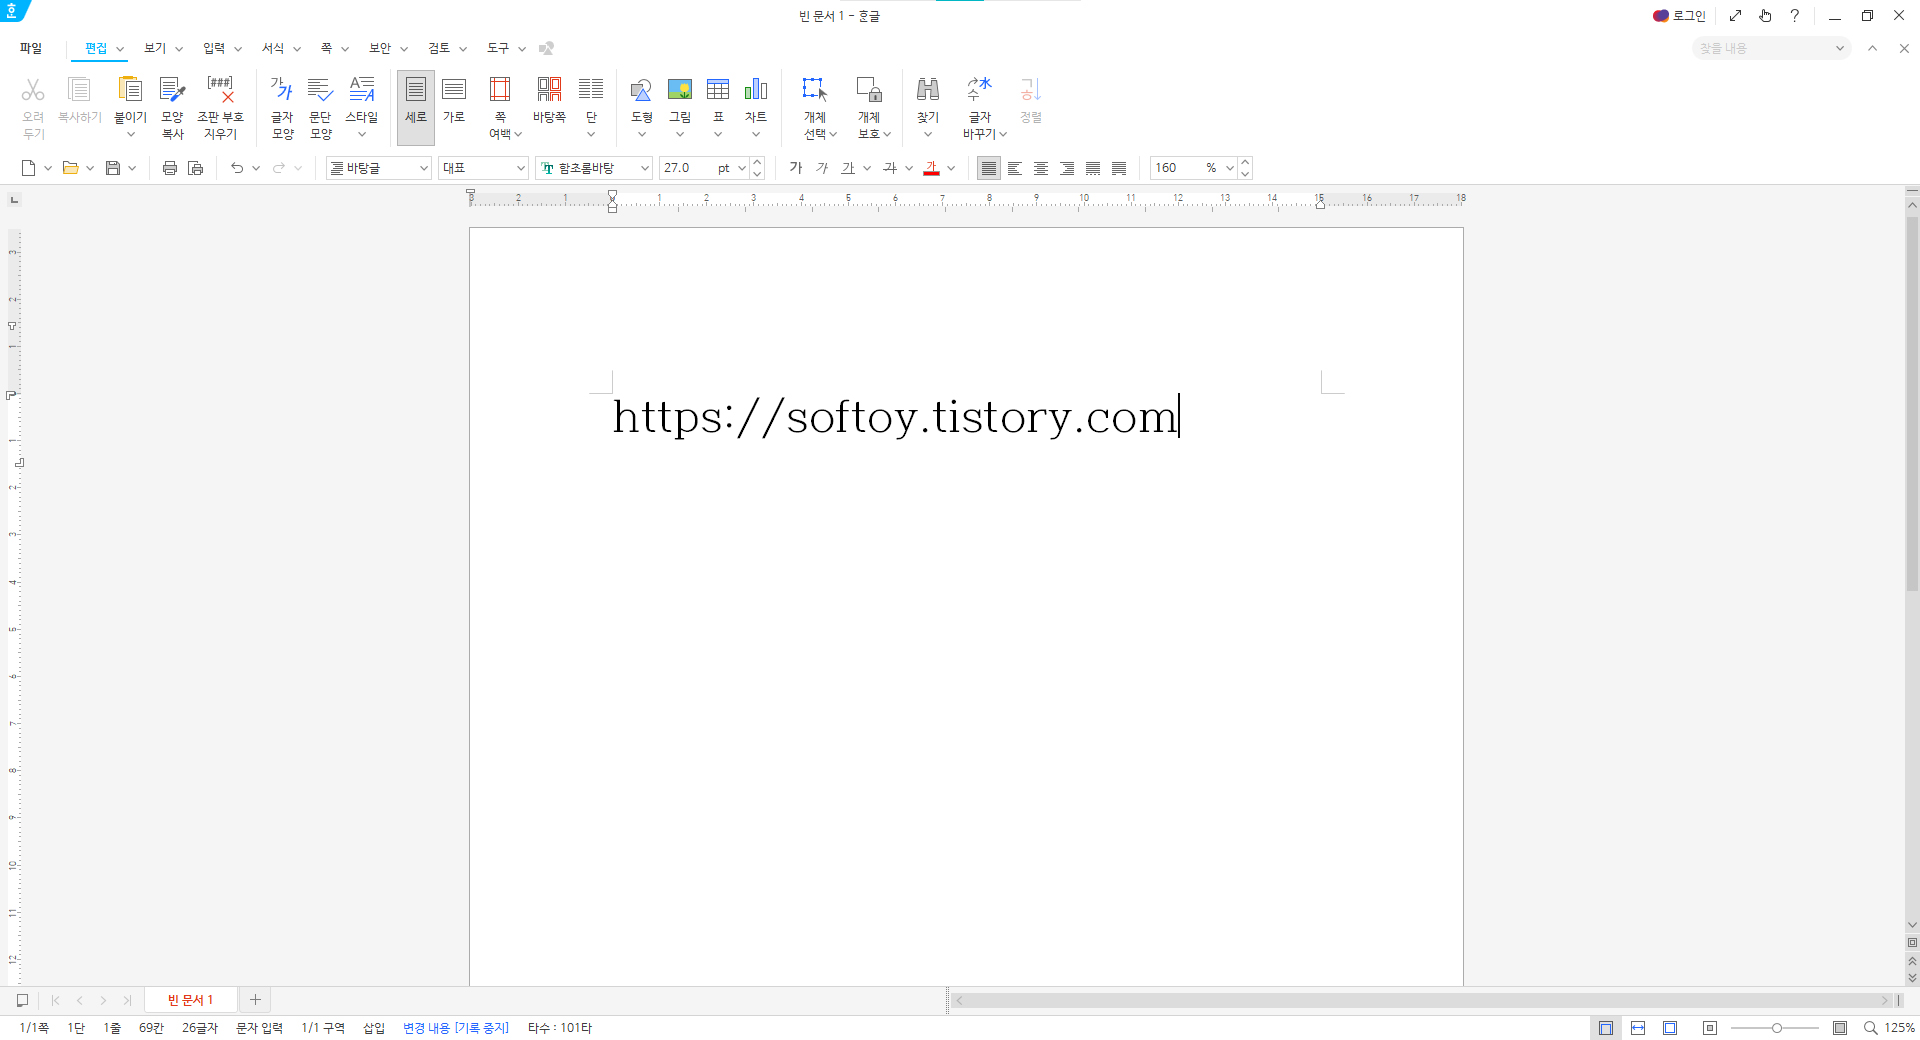Add a new document tab with plus
The width and height of the screenshot is (1920, 1040).
(x=255, y=1000)
